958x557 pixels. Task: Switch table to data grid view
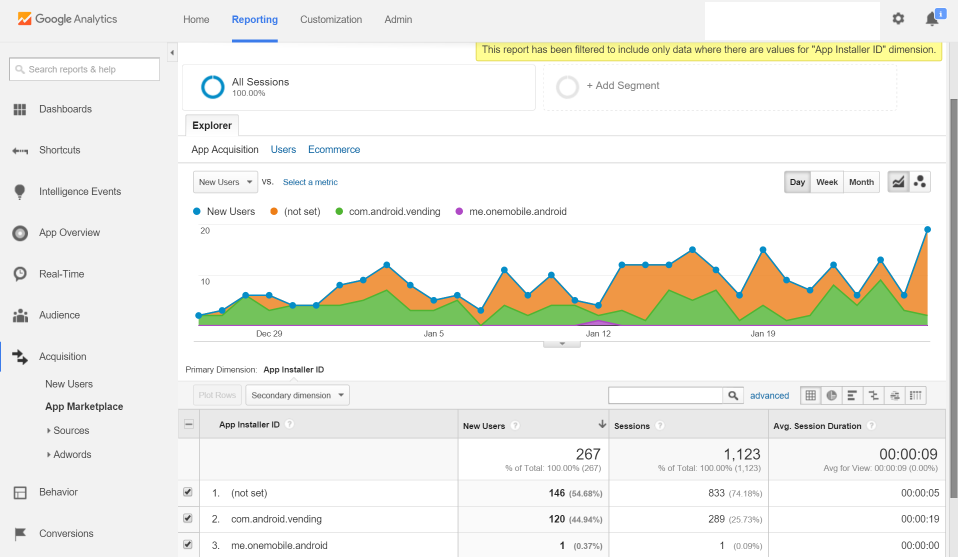810,396
